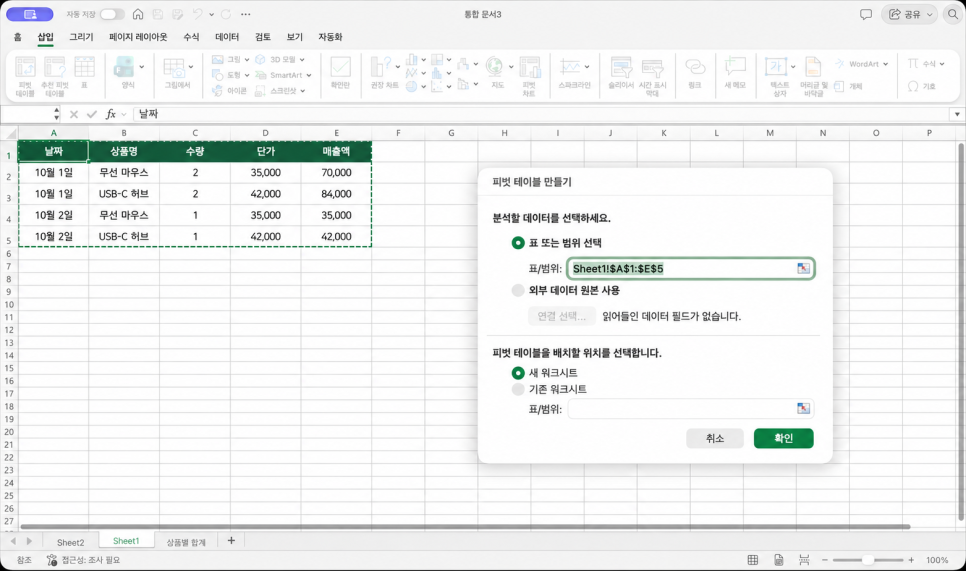
Task: Toggle the 자동 저장 autosave switch
Action: click(x=112, y=14)
